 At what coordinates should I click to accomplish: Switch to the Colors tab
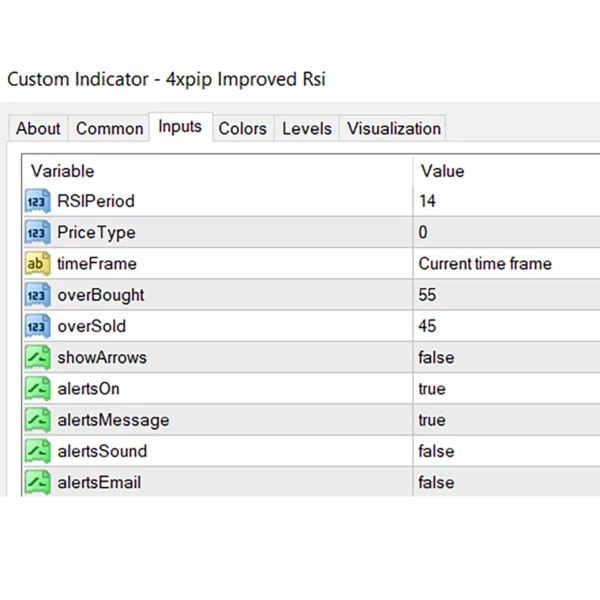click(x=242, y=128)
